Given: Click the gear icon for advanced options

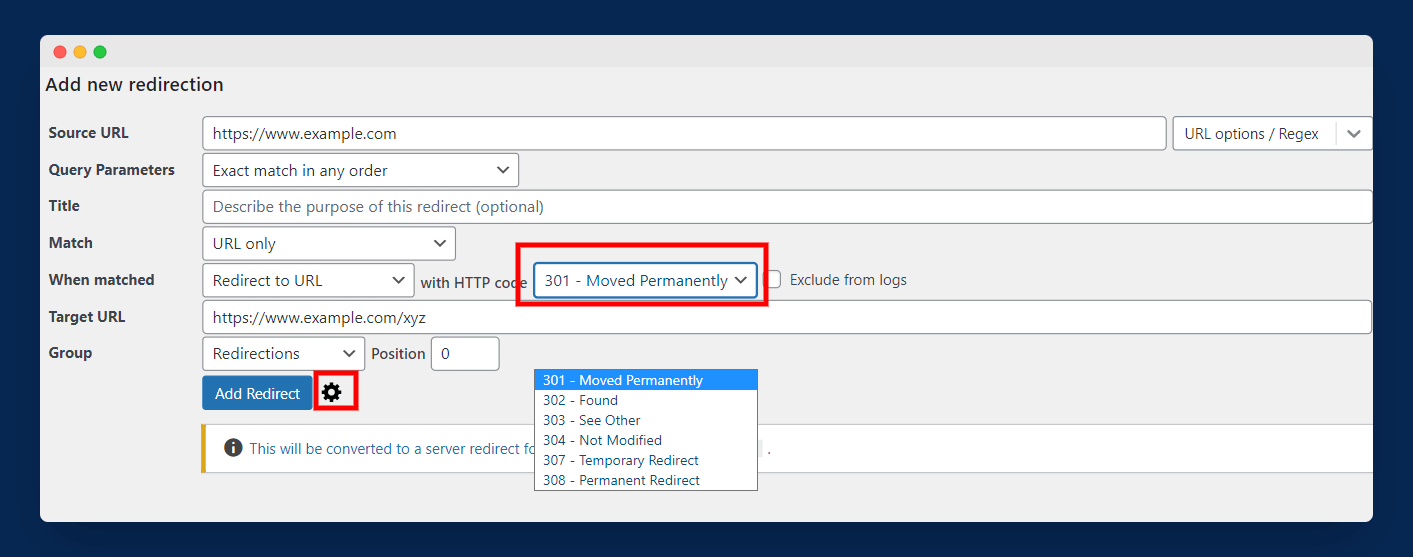Looking at the screenshot, I should [331, 393].
